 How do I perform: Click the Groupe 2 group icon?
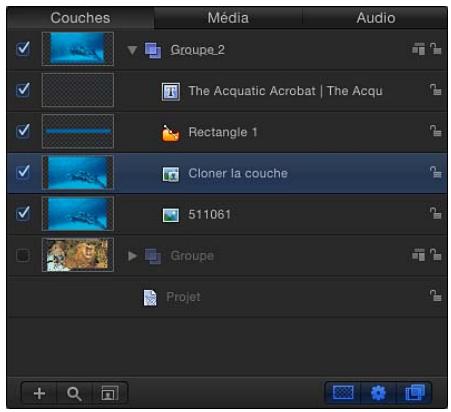coord(153,50)
